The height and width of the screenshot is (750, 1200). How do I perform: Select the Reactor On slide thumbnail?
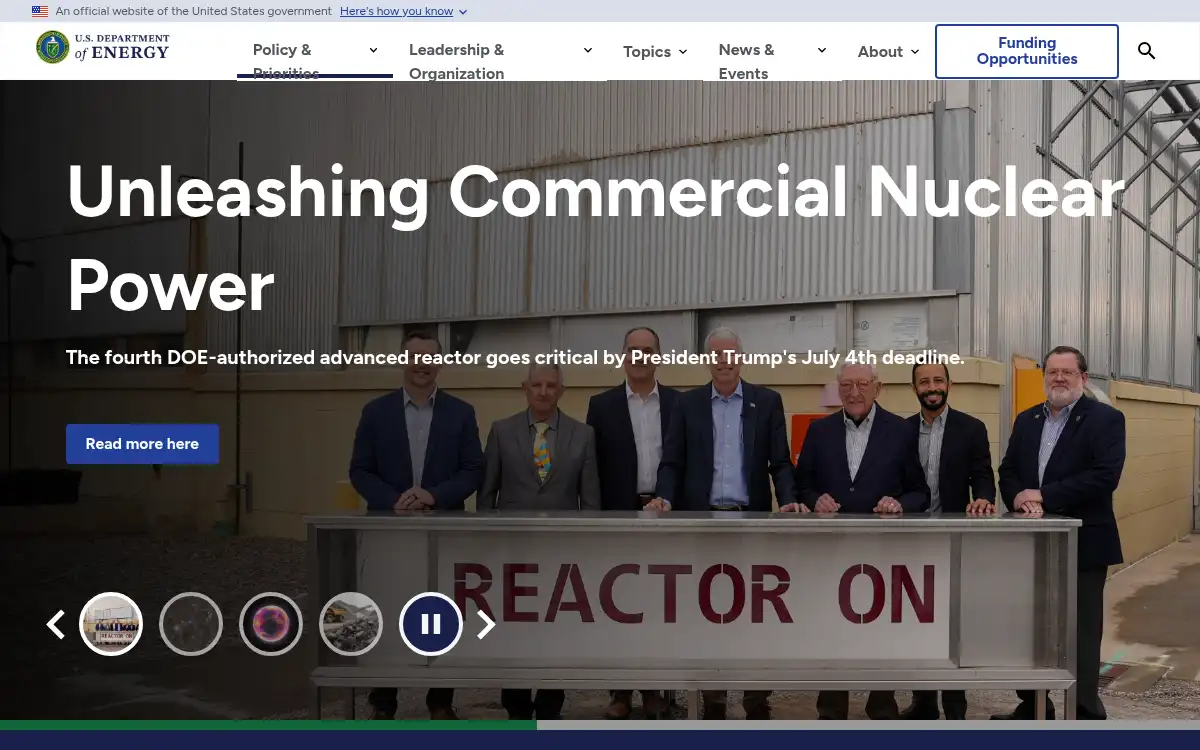pos(111,624)
